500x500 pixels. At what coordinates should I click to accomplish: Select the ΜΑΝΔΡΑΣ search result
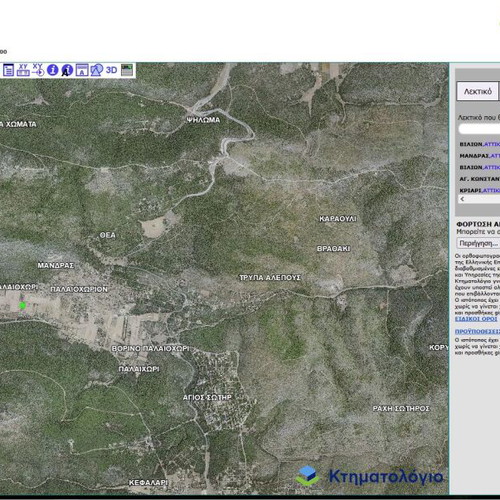(x=479, y=156)
